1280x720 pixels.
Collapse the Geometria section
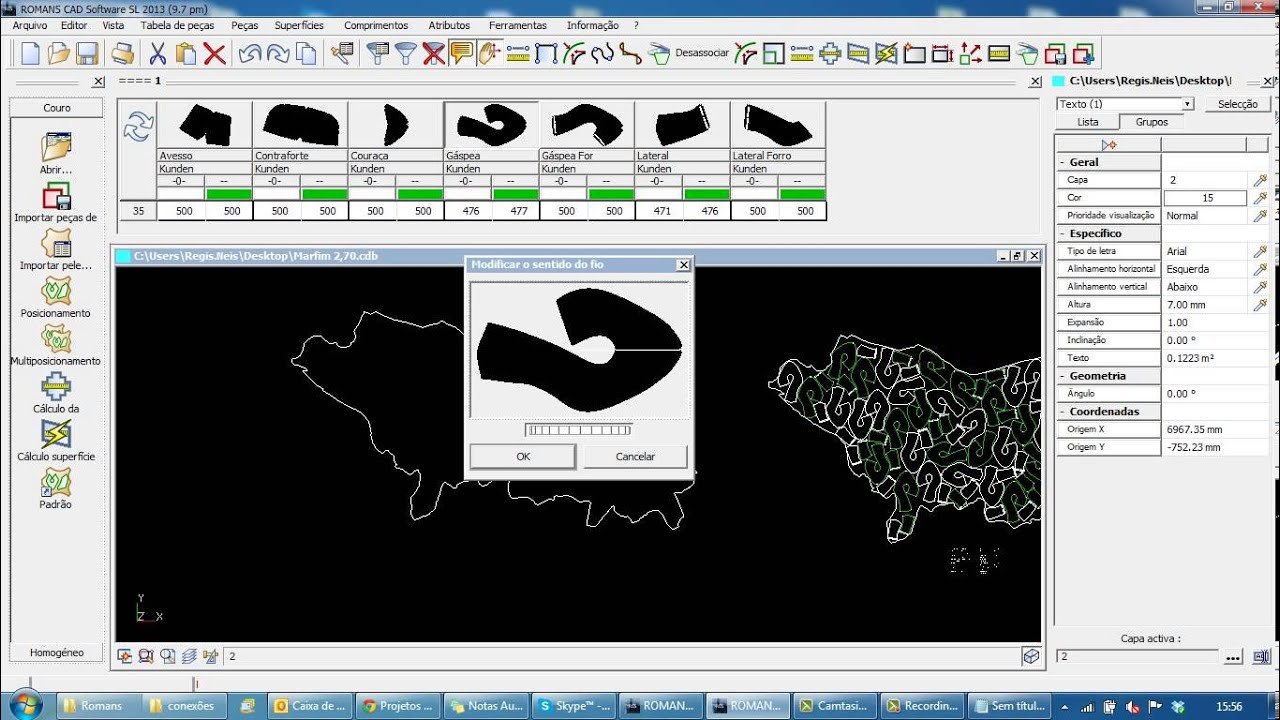1064,376
